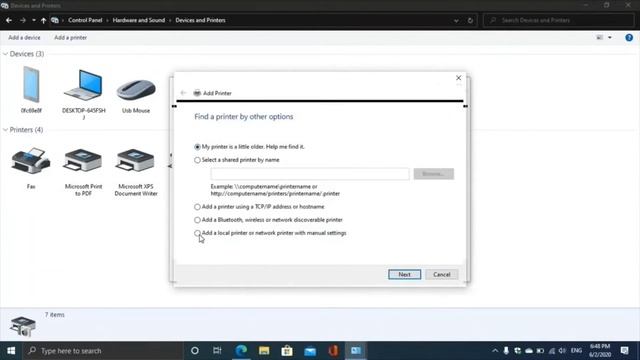Refresh the Devices and Printers view

point(470,20)
